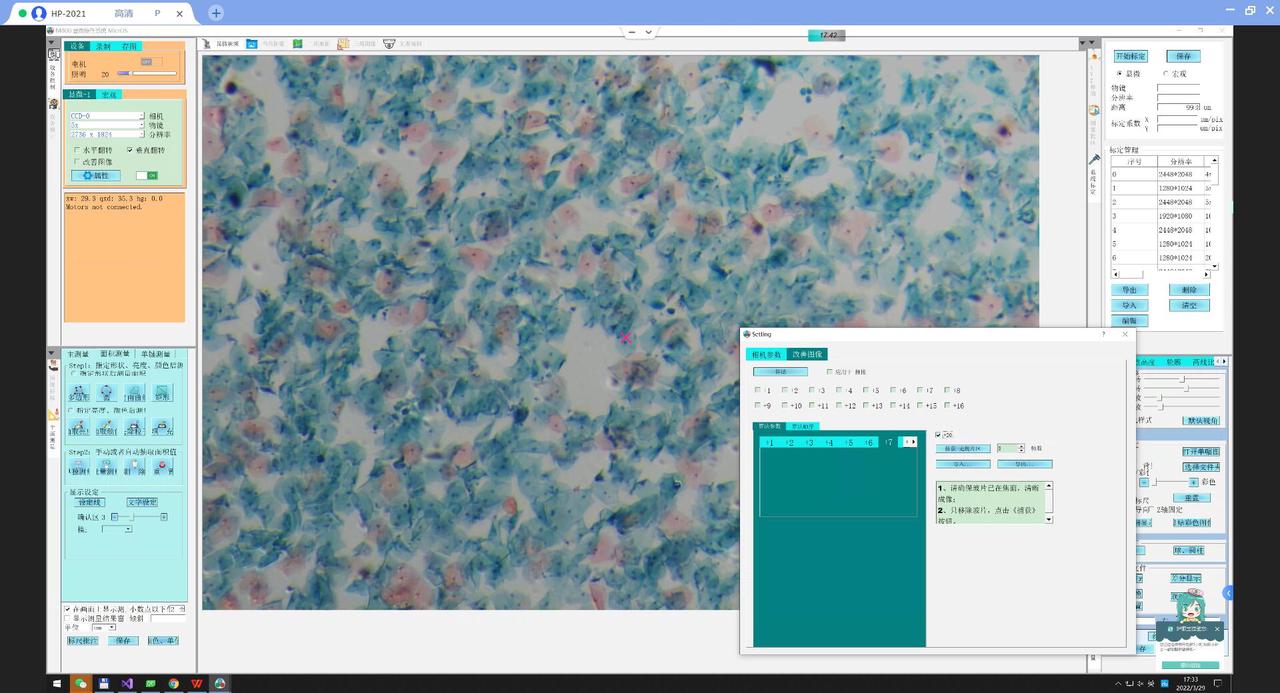This screenshot has width=1280, height=693.
Task: Open Visual Studio from the taskbar
Action: coord(127,683)
